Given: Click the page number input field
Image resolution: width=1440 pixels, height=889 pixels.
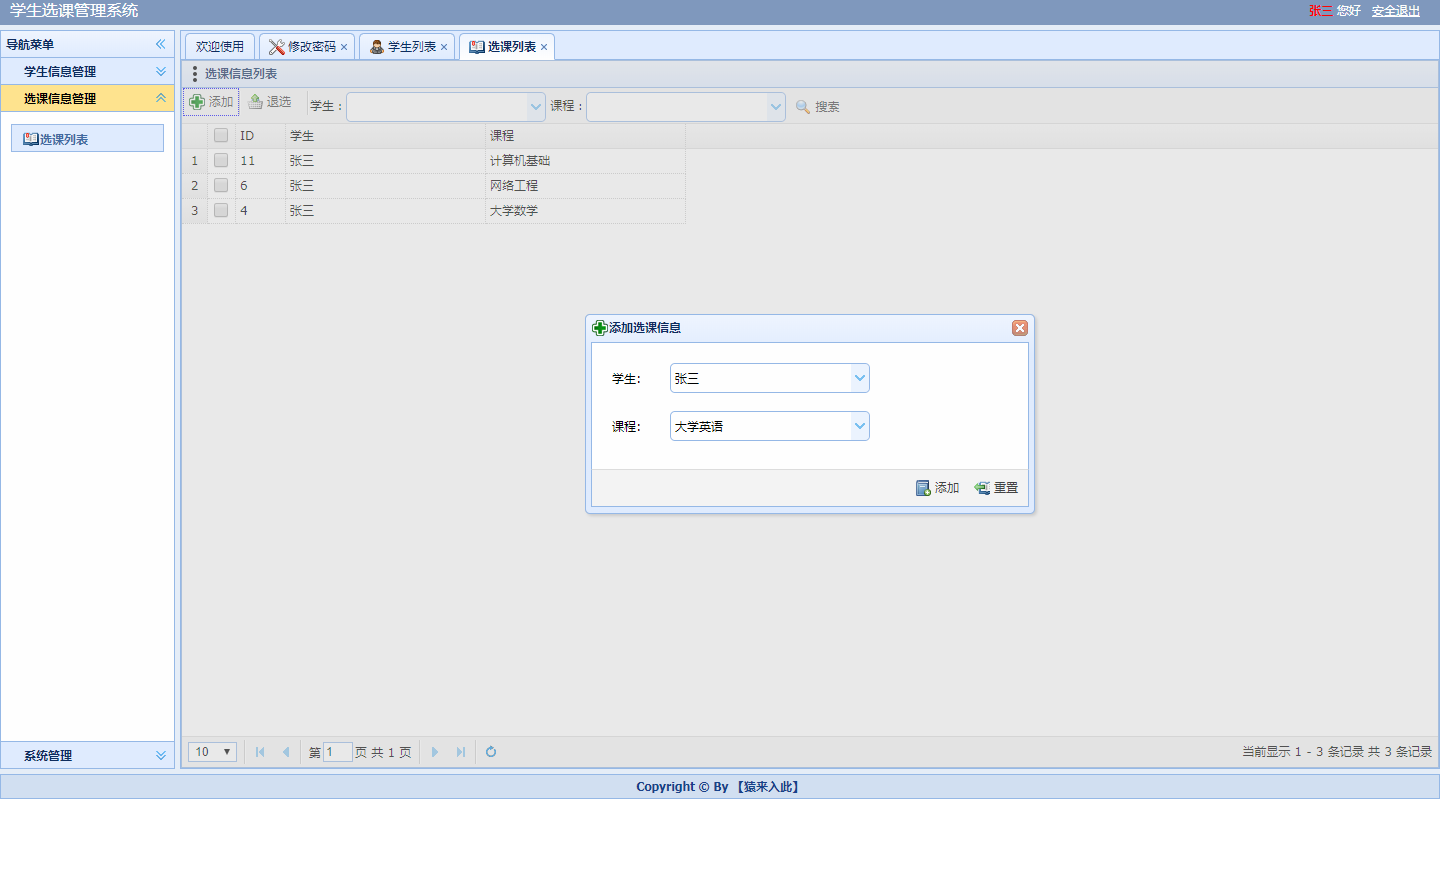Looking at the screenshot, I should [338, 752].
